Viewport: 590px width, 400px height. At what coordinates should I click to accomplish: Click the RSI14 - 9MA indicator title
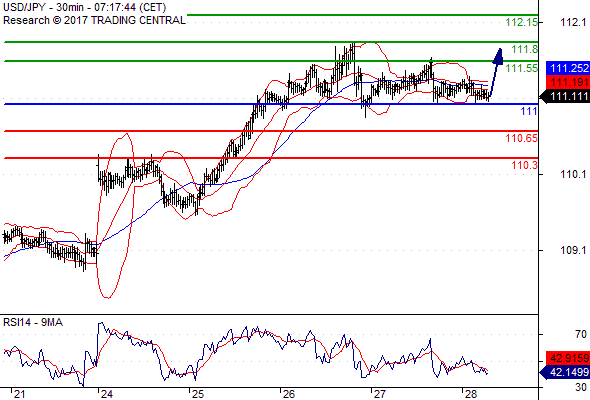(33, 322)
